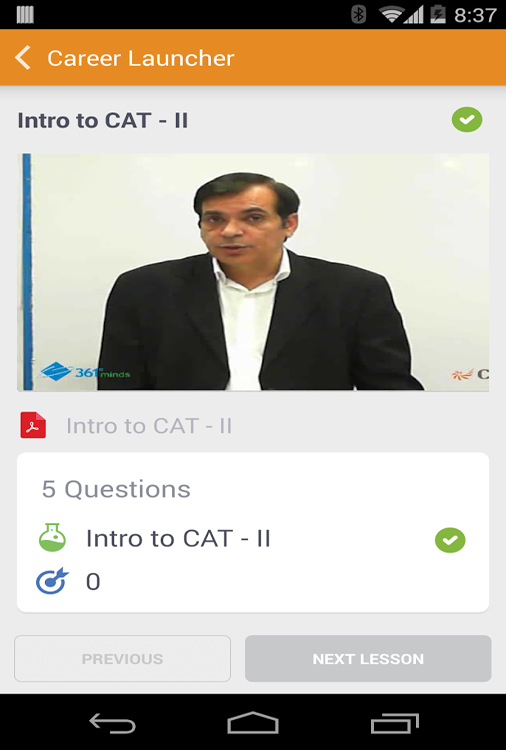Tap Android home navigation button
The width and height of the screenshot is (506, 750).
253,722
